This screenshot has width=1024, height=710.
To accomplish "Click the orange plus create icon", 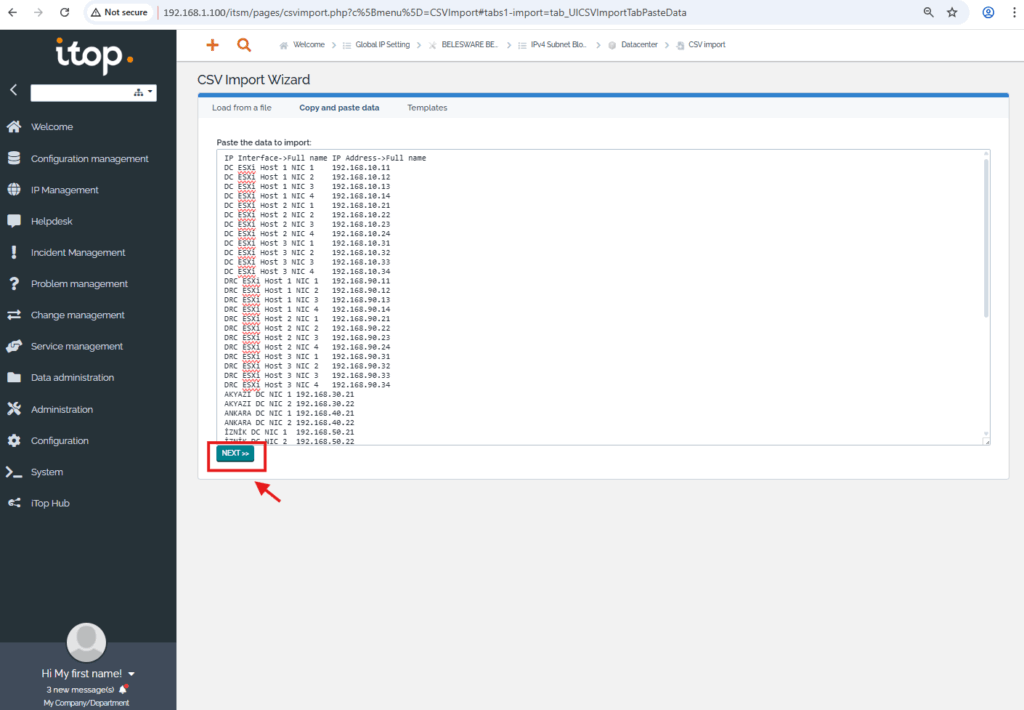I will coord(212,45).
